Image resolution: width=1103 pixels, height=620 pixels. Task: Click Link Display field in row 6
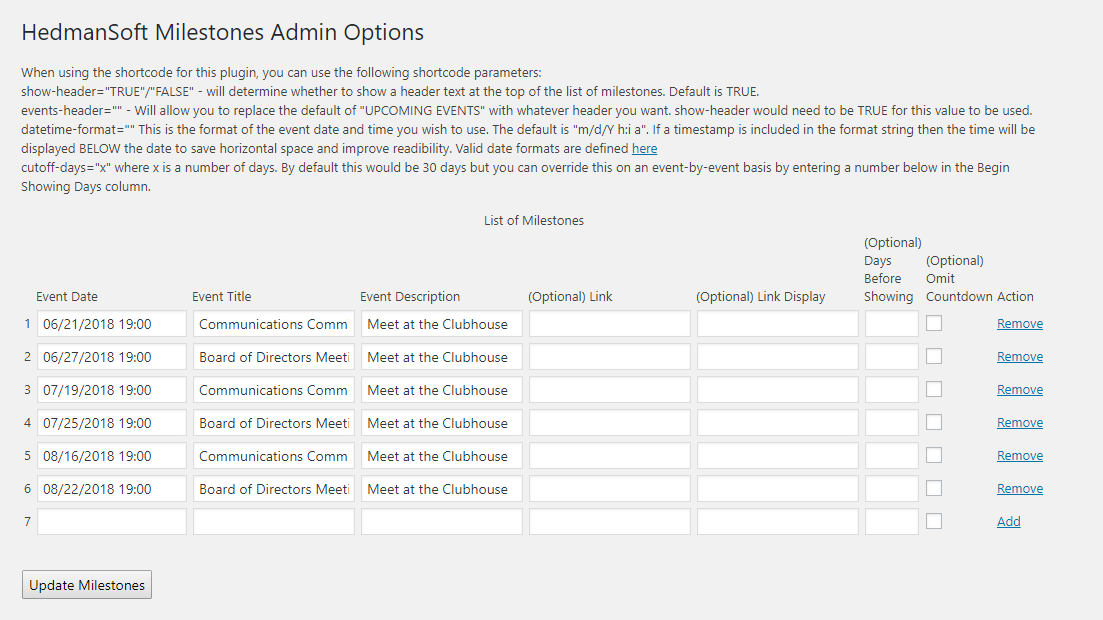coord(778,489)
